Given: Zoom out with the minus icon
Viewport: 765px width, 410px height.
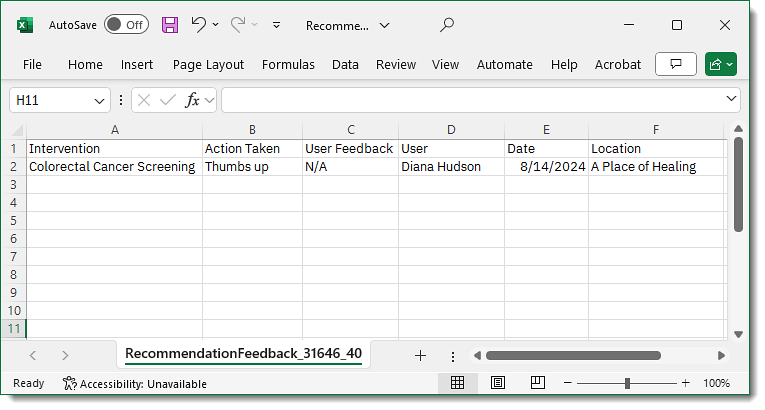Looking at the screenshot, I should pyautogui.click(x=567, y=383).
